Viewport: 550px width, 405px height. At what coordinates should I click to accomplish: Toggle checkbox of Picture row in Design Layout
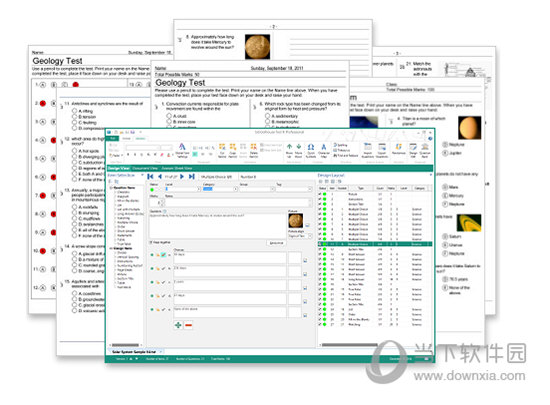coord(320,194)
